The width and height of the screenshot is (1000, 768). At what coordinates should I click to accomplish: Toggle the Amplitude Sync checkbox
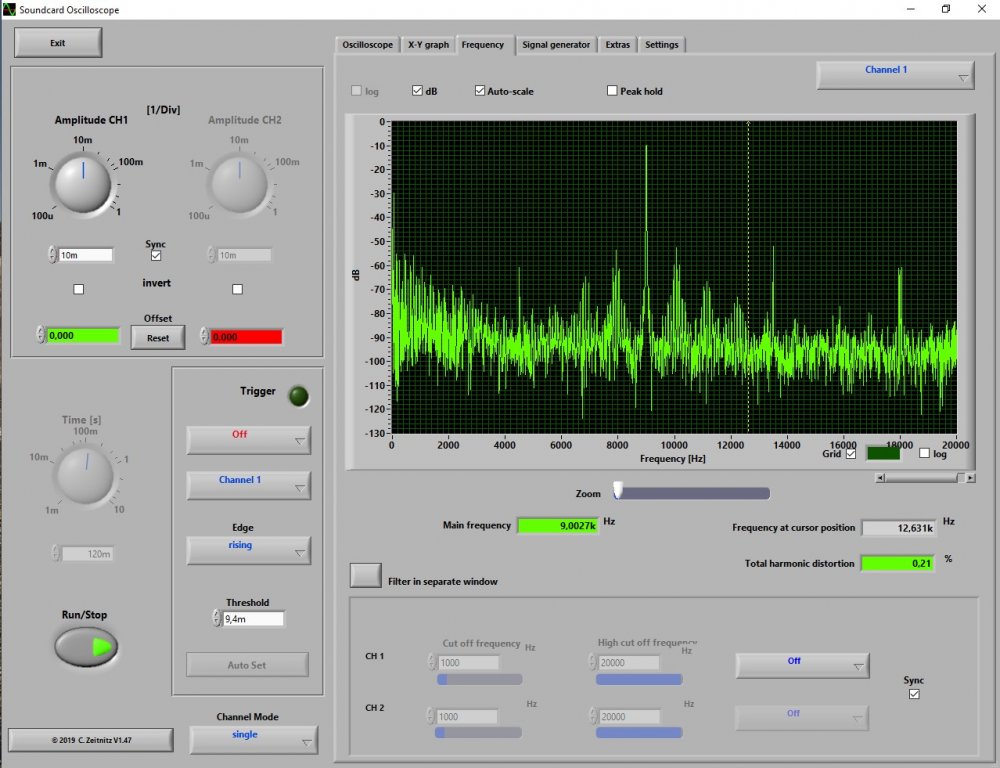pyautogui.click(x=156, y=255)
